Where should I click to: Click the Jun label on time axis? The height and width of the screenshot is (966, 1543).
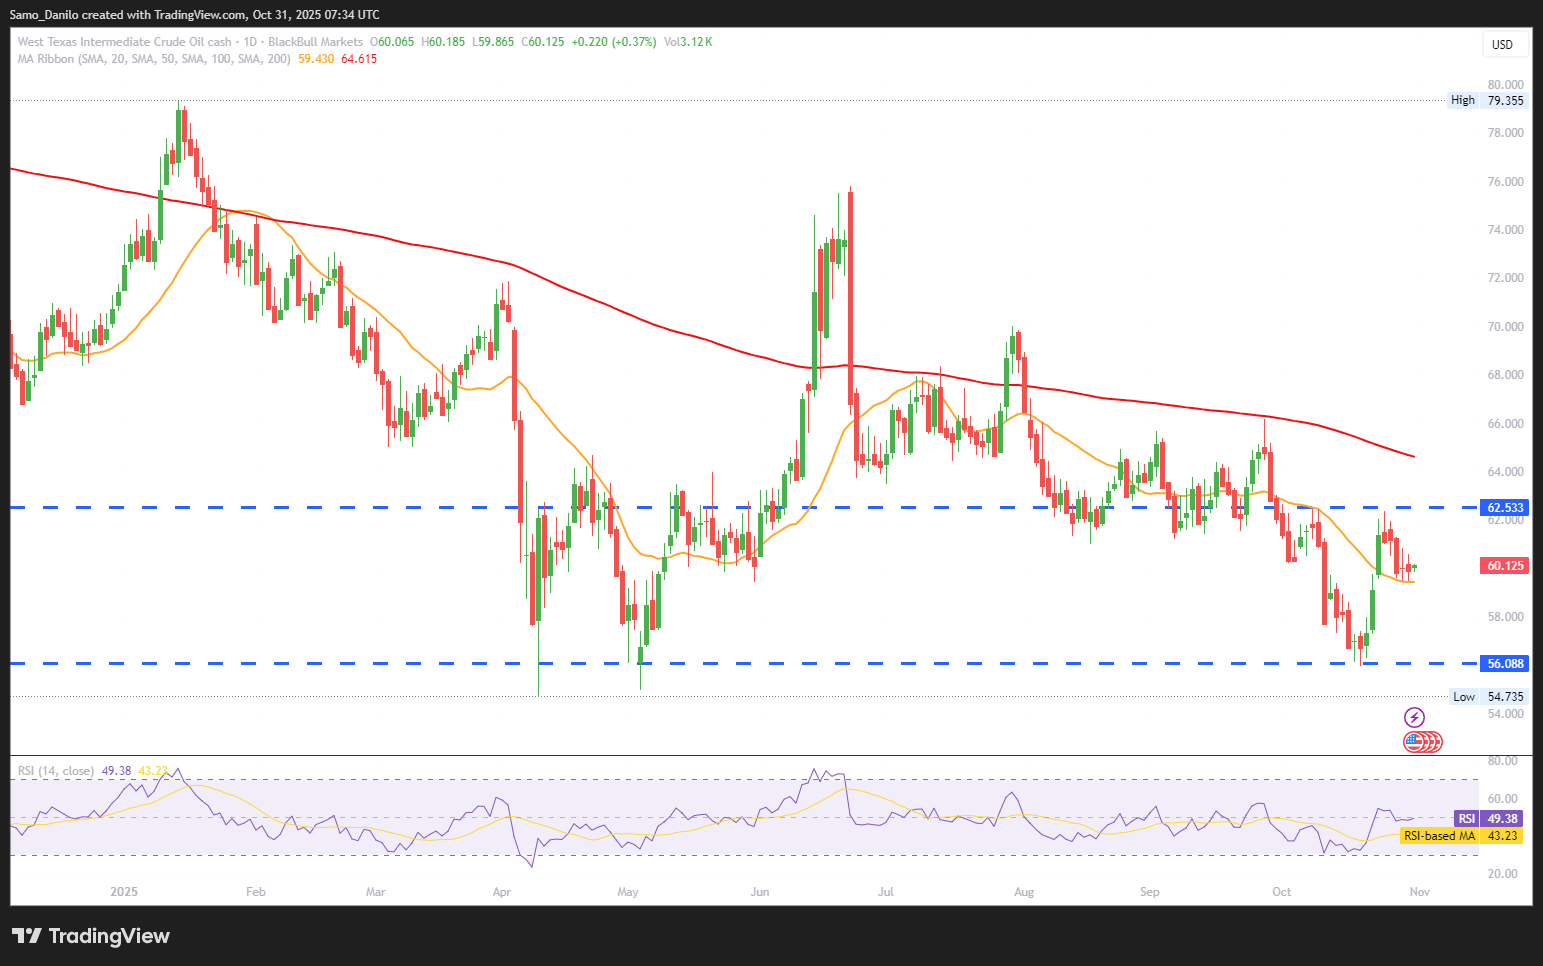(x=760, y=892)
